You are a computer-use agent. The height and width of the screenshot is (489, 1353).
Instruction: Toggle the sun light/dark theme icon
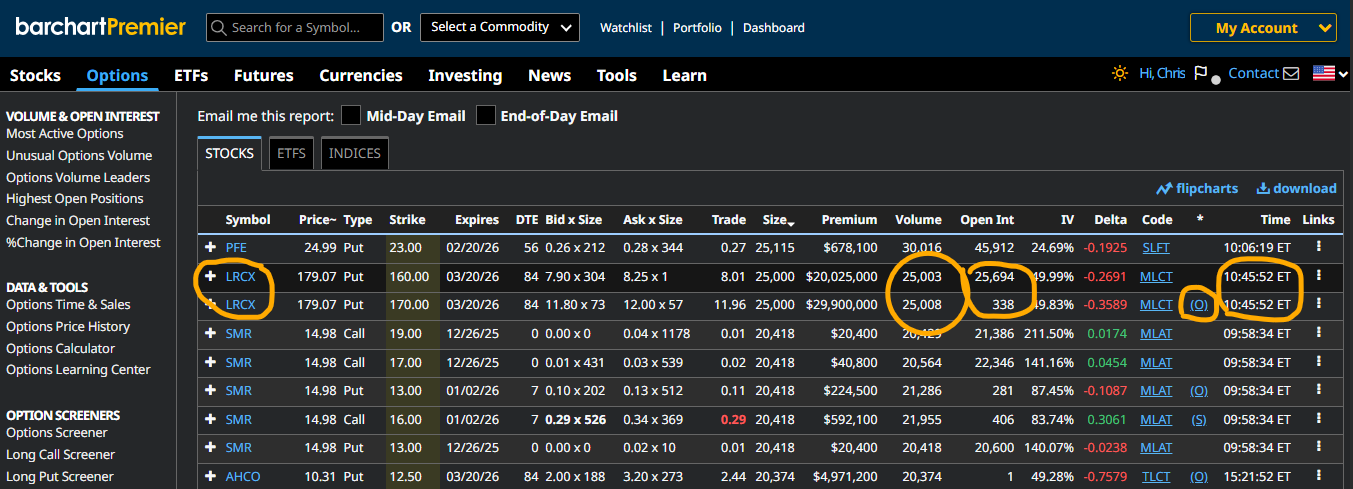point(1119,73)
